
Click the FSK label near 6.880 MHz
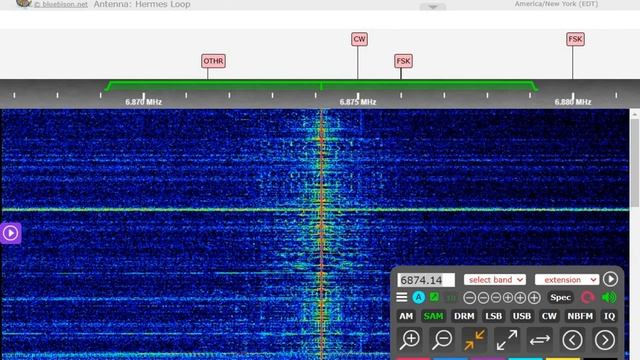click(x=575, y=39)
